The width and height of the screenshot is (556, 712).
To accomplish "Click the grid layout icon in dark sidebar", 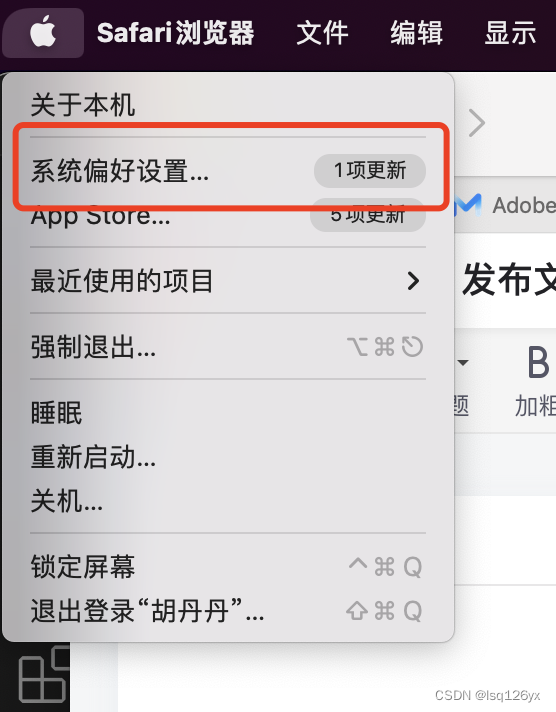I will (44, 673).
